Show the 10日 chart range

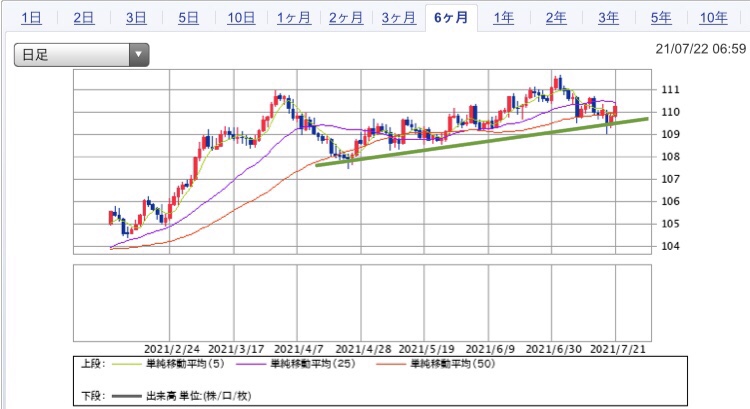(241, 18)
